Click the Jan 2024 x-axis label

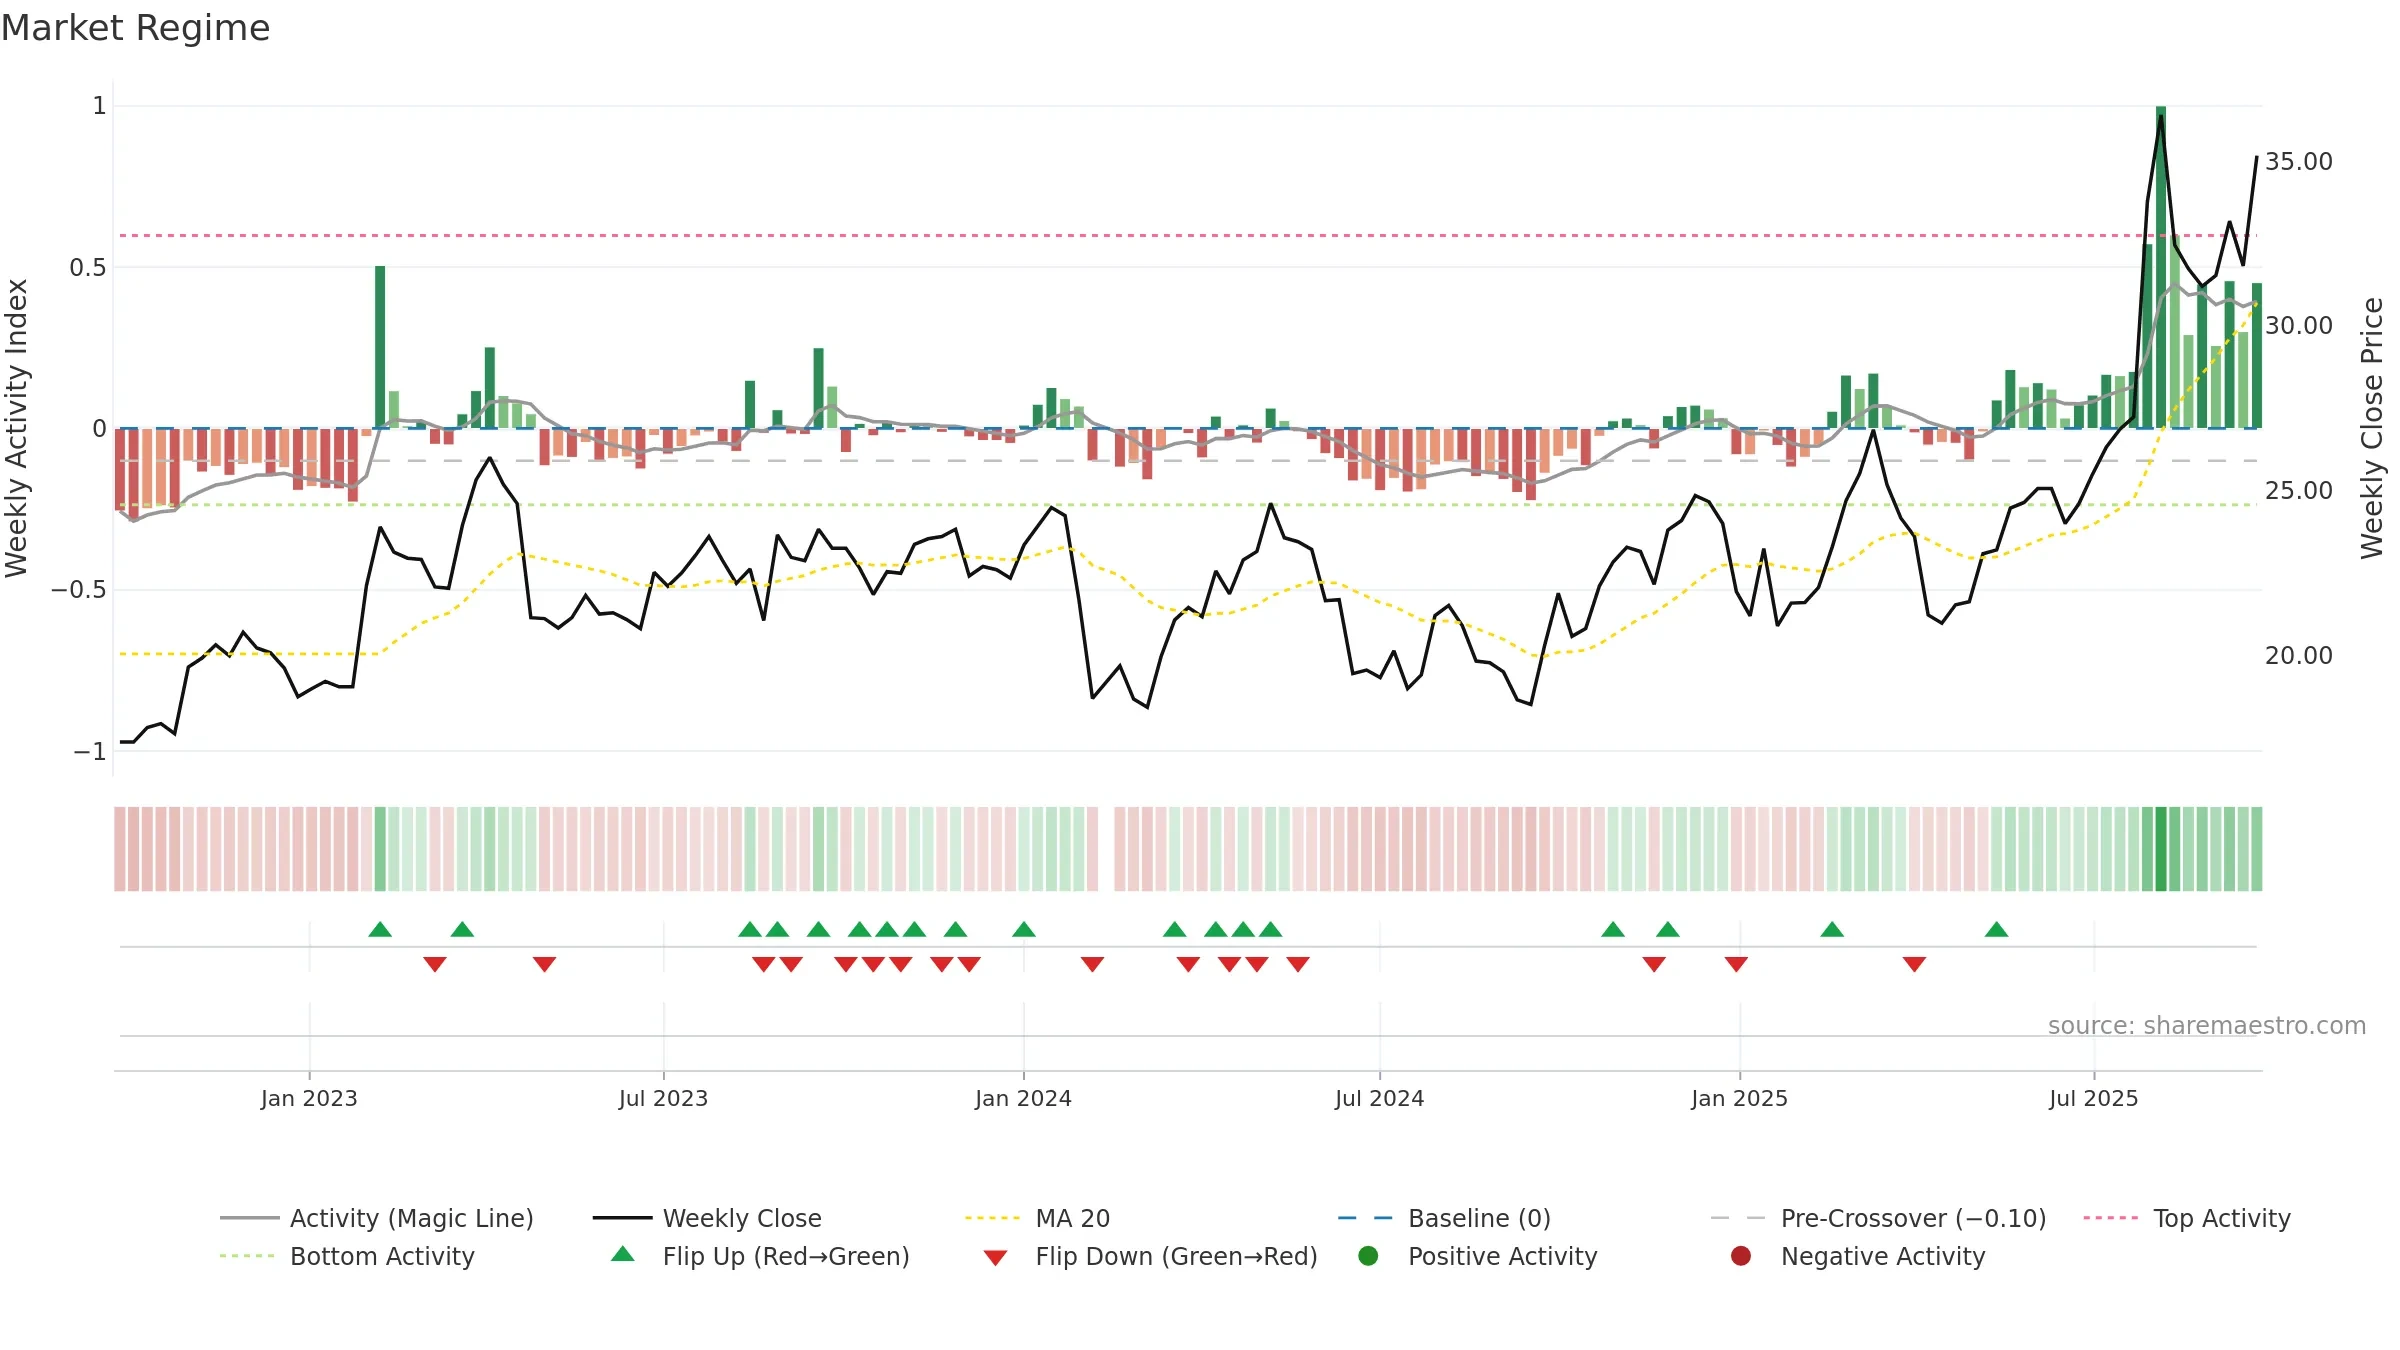pyautogui.click(x=1023, y=1098)
